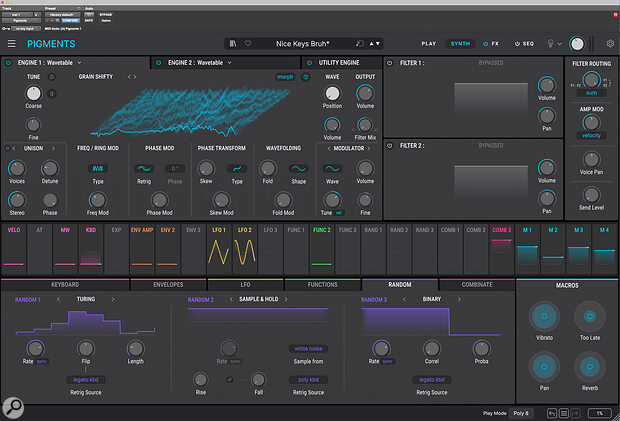Open the Pigments hamburger menu

click(x=11, y=44)
